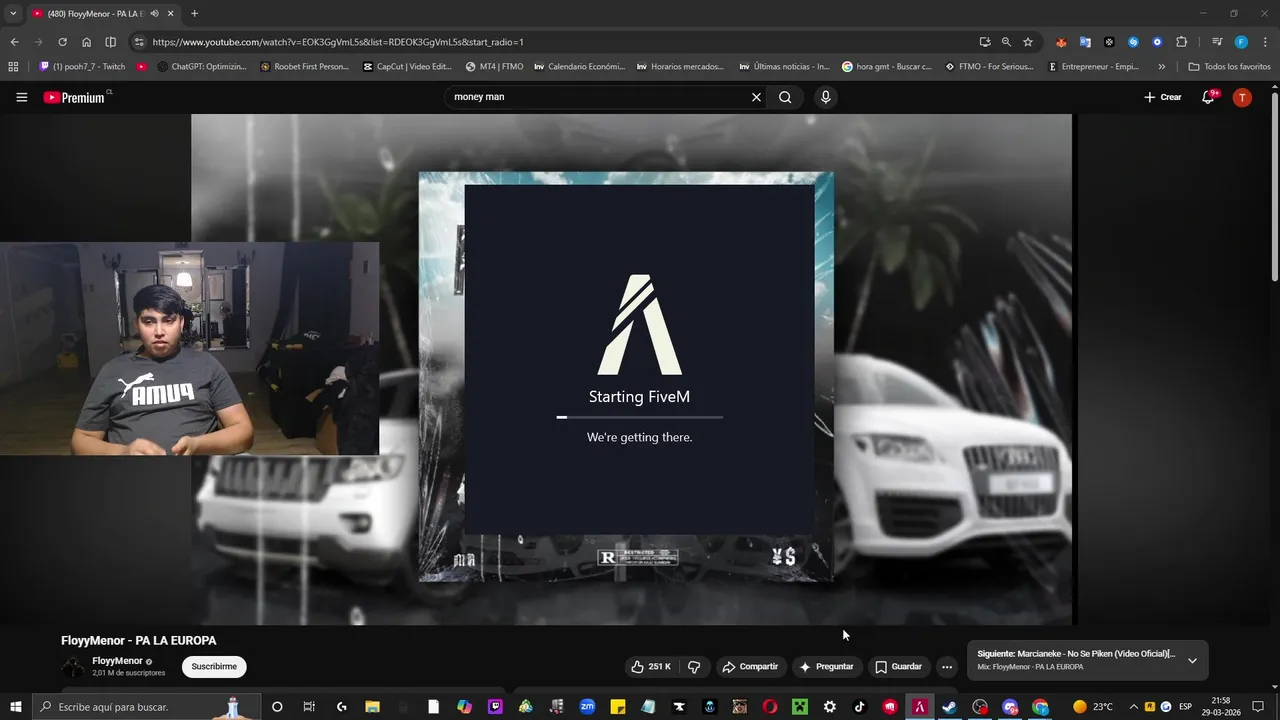Share the video via Compartir
Image resolution: width=1280 pixels, height=720 pixels.
750,667
